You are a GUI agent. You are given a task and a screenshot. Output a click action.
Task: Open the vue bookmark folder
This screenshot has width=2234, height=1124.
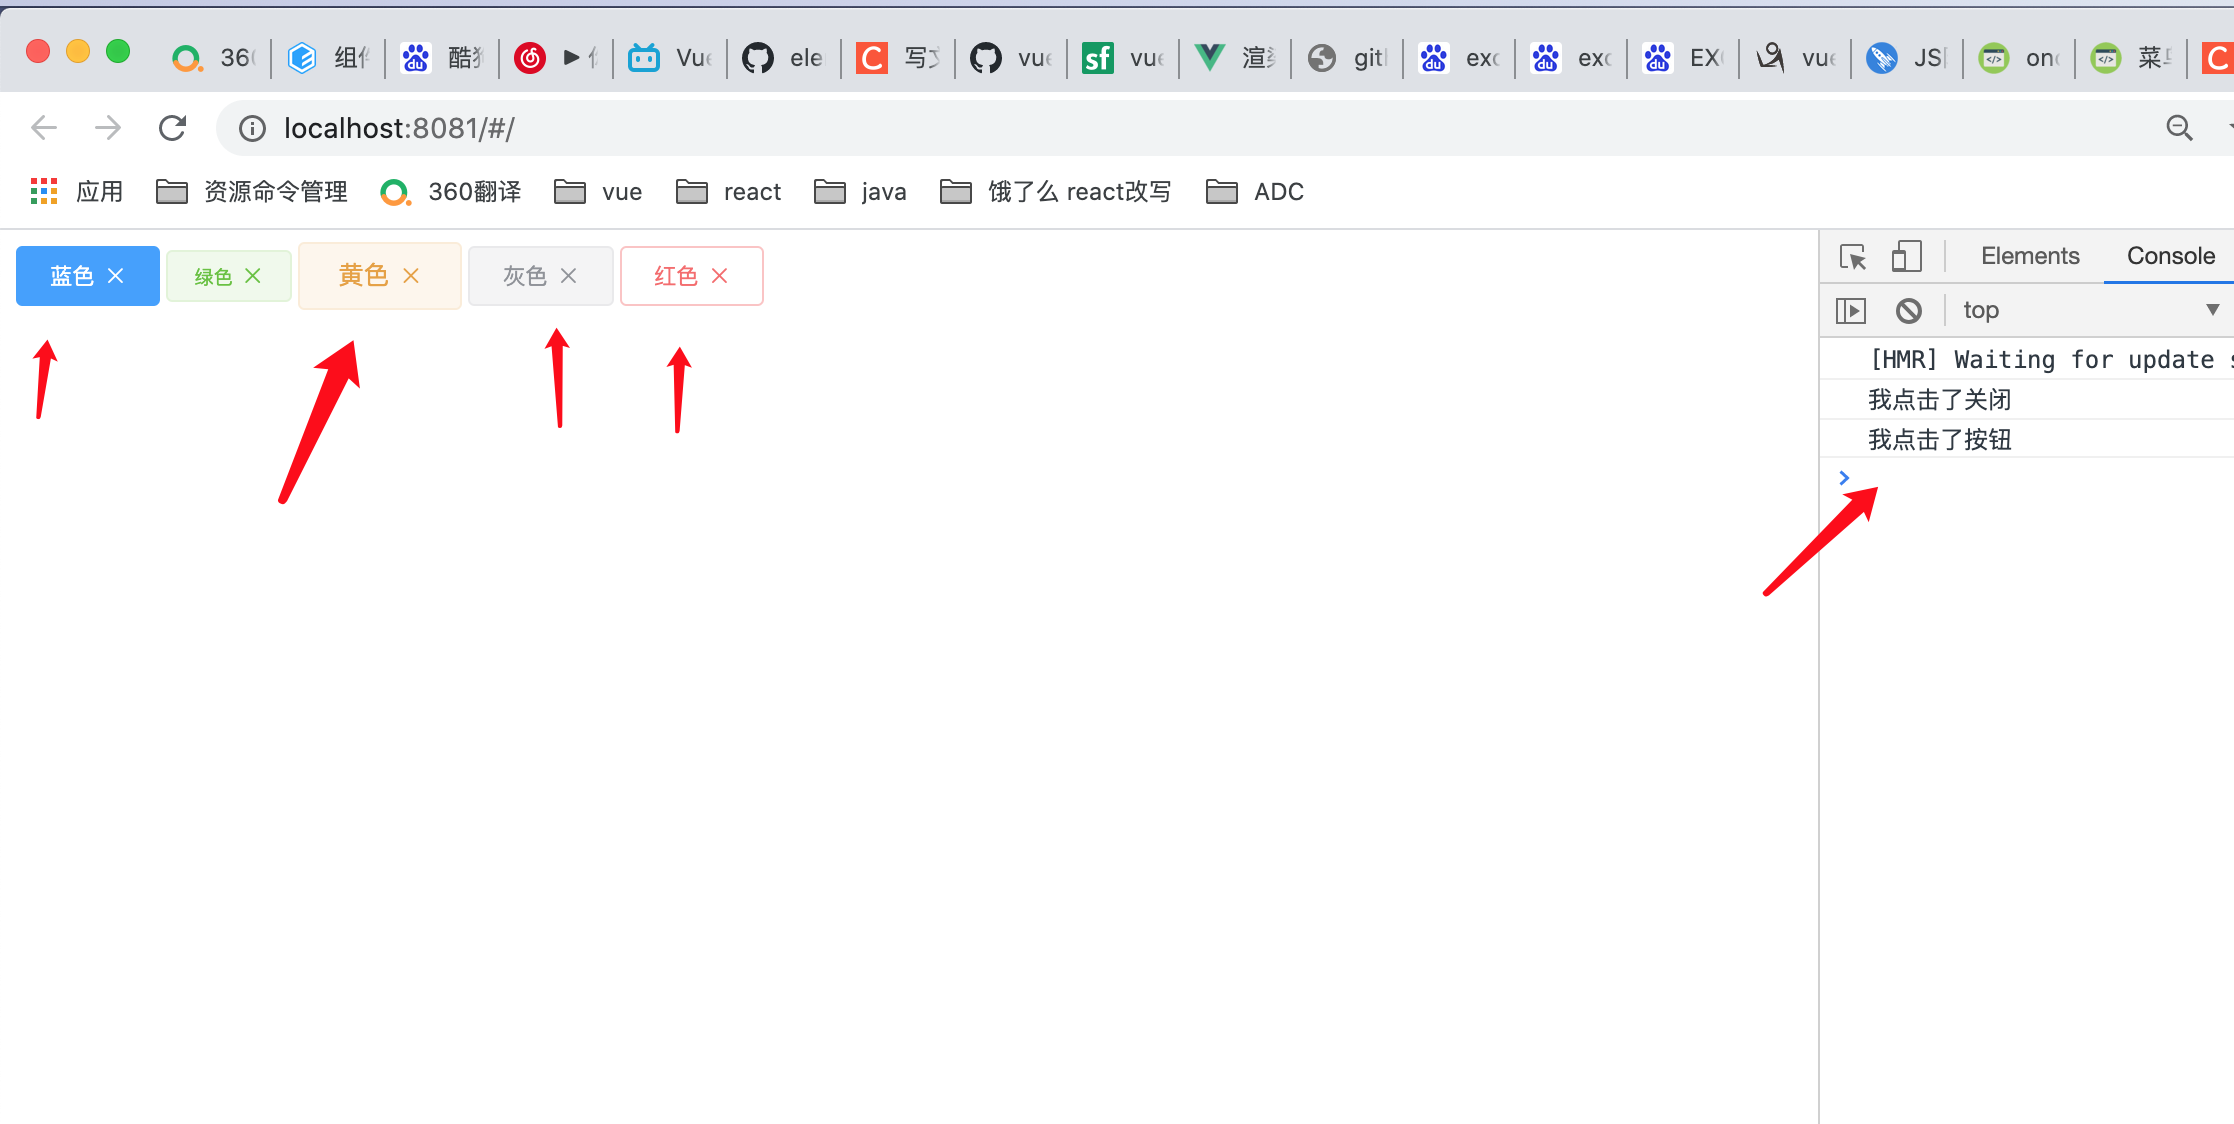(598, 191)
